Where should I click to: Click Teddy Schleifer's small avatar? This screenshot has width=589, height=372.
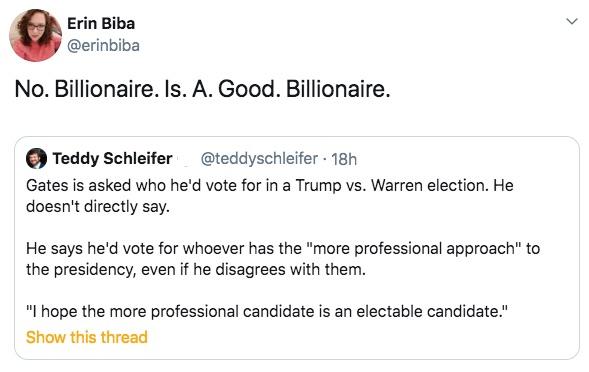tap(36, 159)
